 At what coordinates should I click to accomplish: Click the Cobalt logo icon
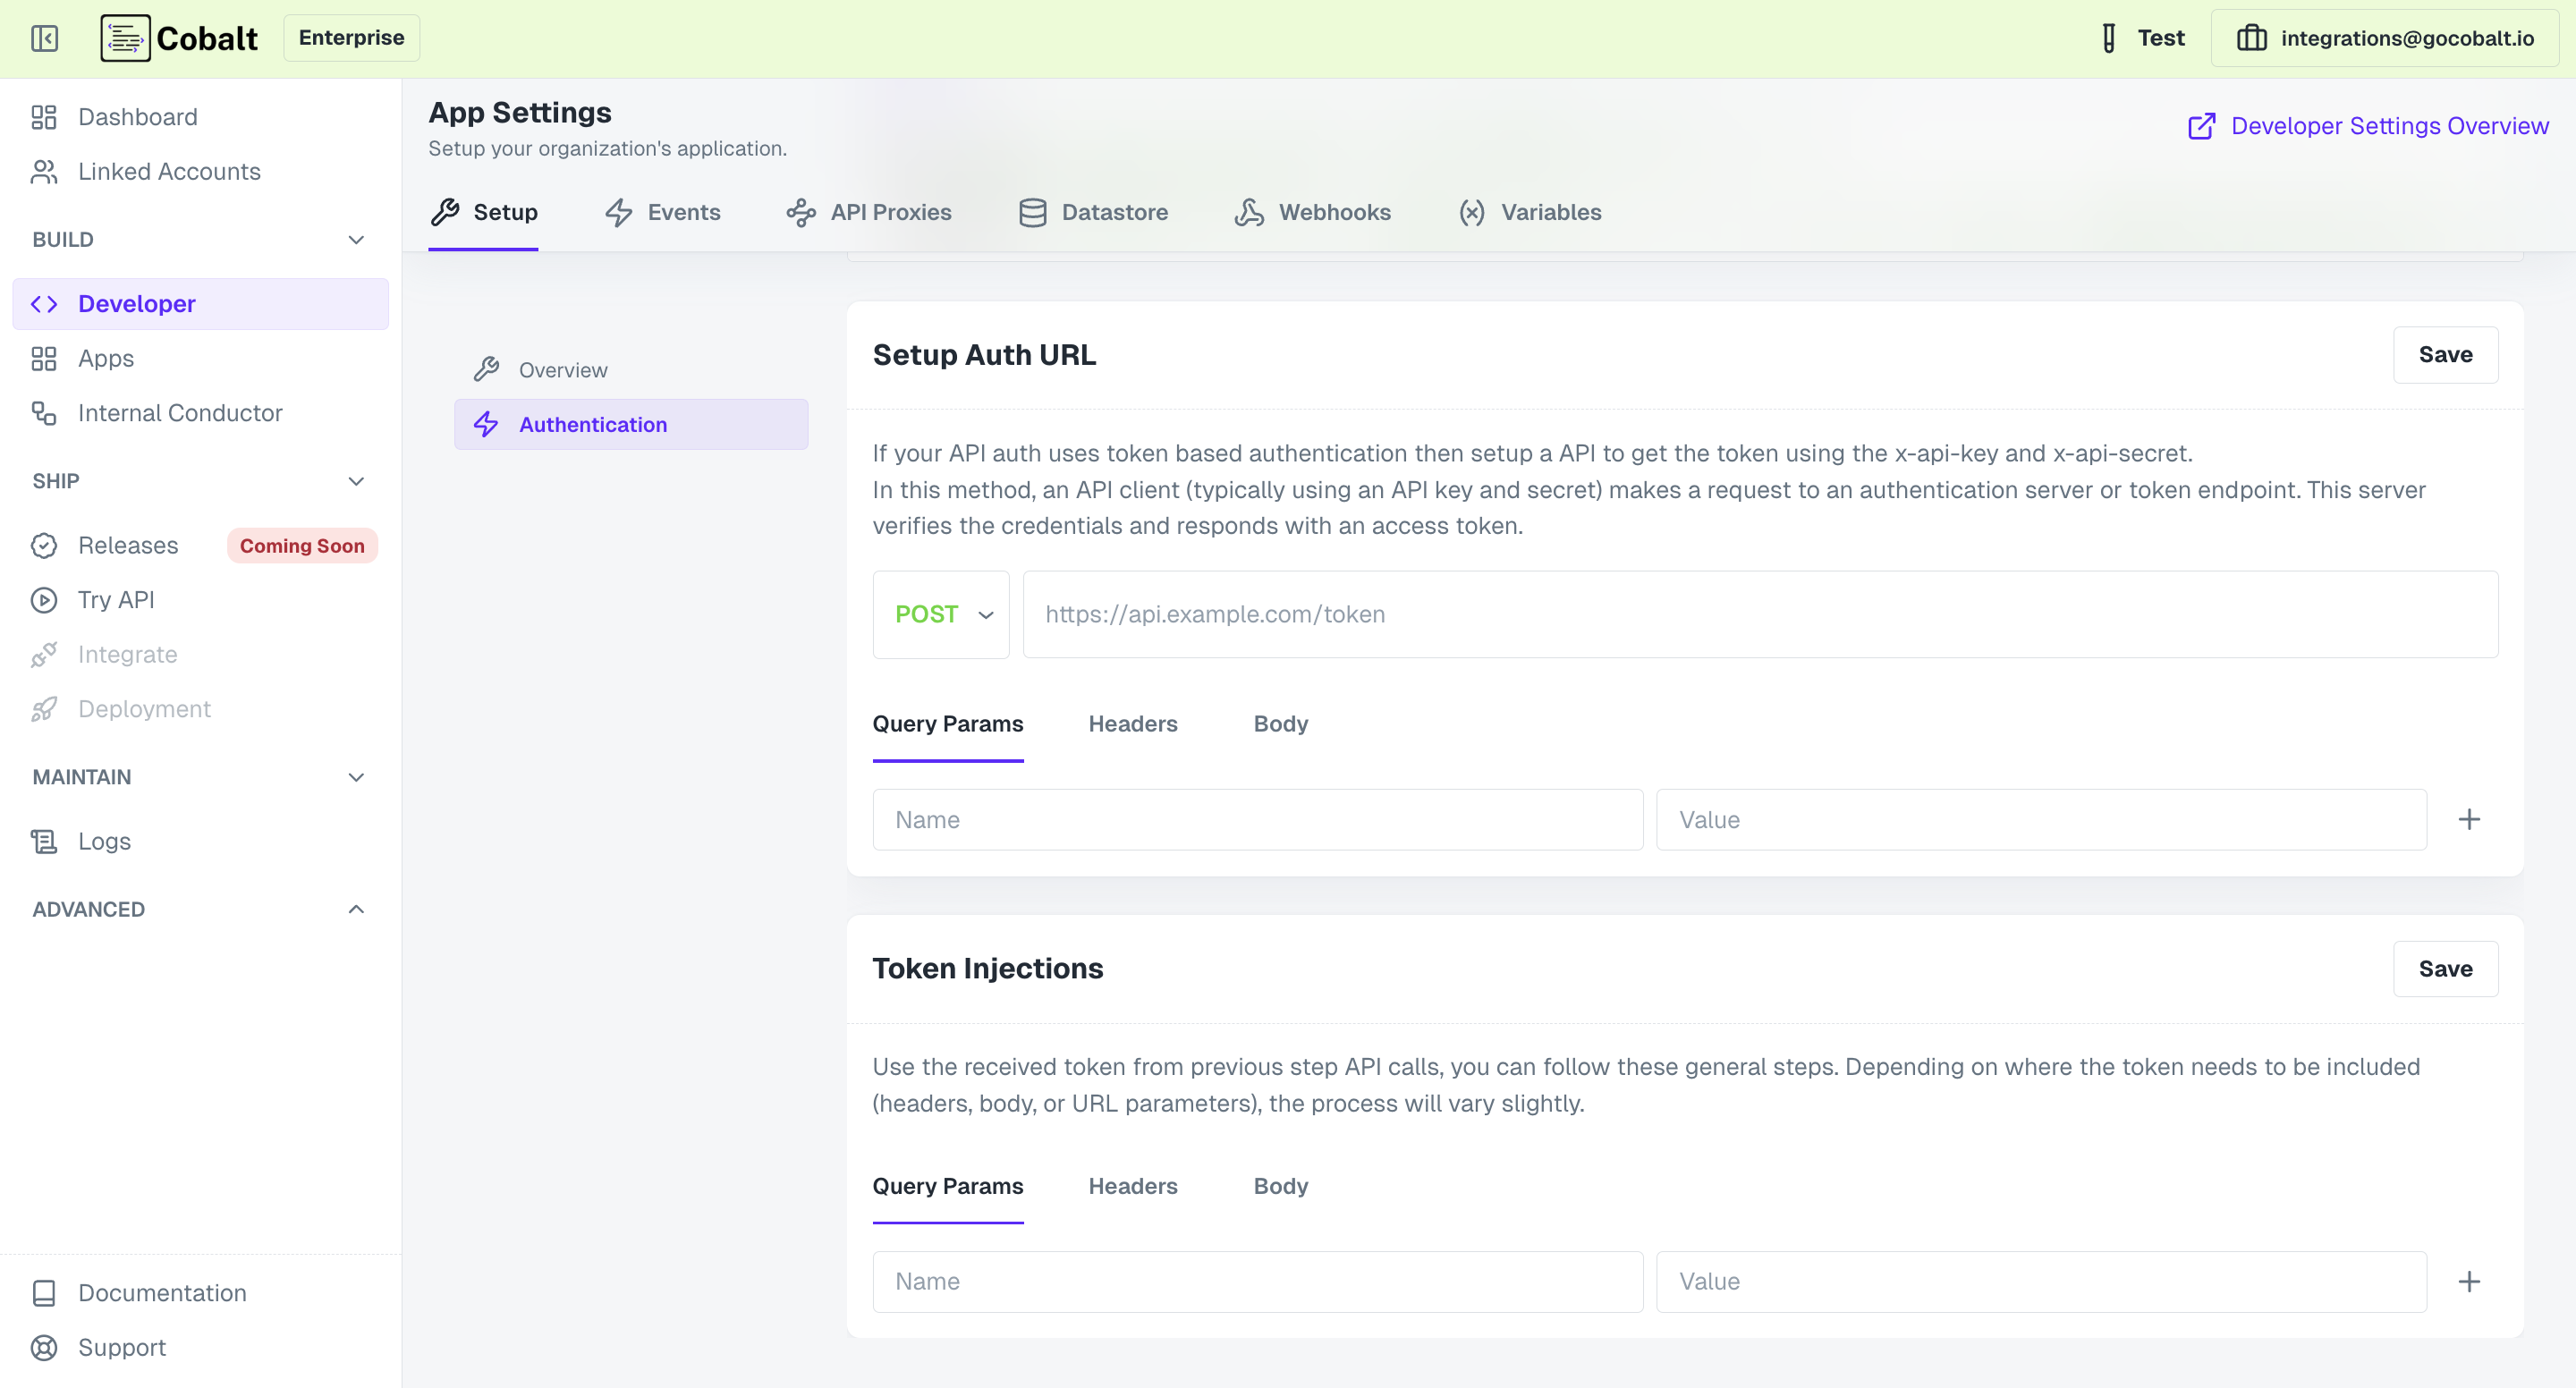tap(125, 38)
